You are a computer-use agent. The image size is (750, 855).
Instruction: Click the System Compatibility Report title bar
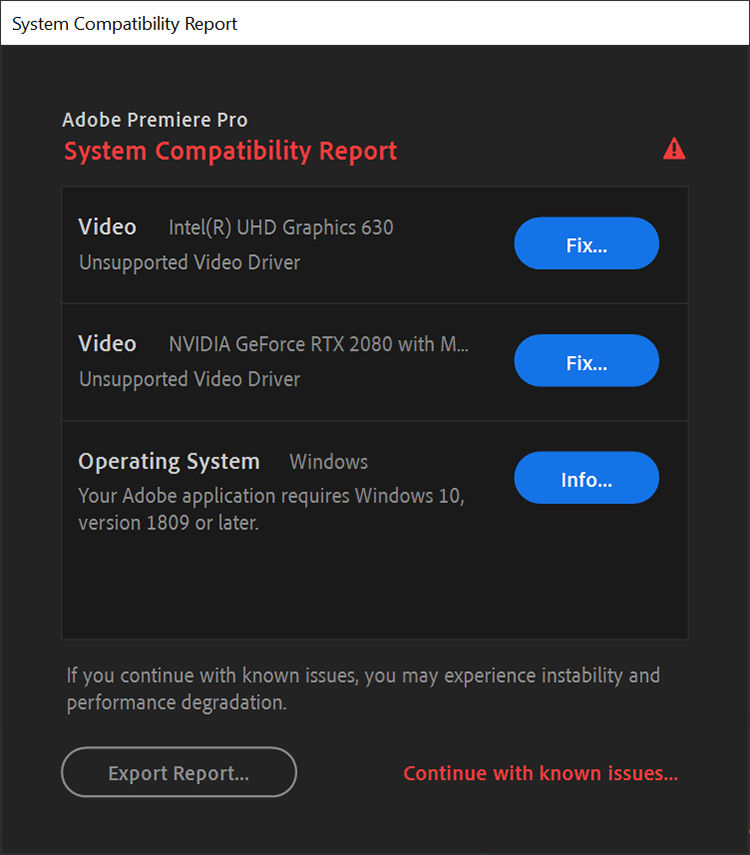(123, 23)
